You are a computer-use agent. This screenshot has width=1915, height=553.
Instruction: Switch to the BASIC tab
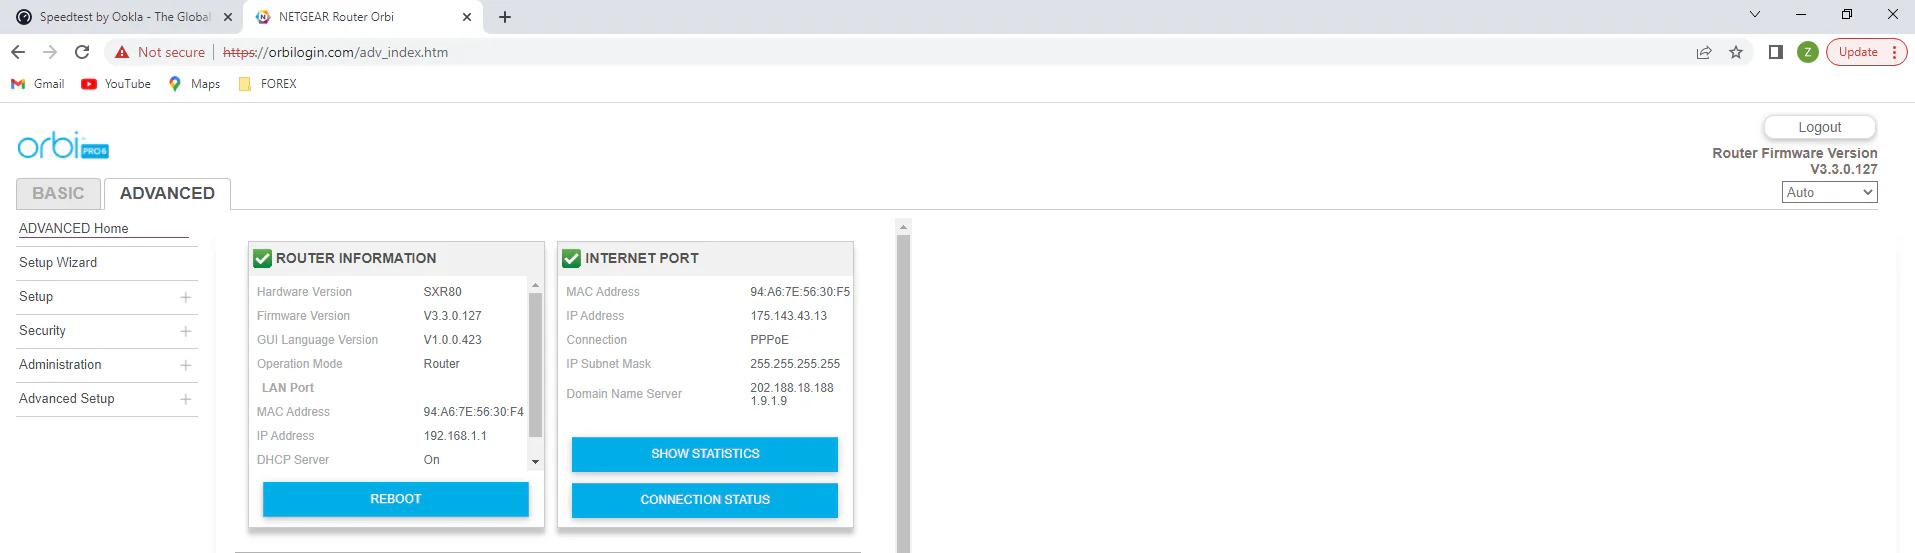58,193
